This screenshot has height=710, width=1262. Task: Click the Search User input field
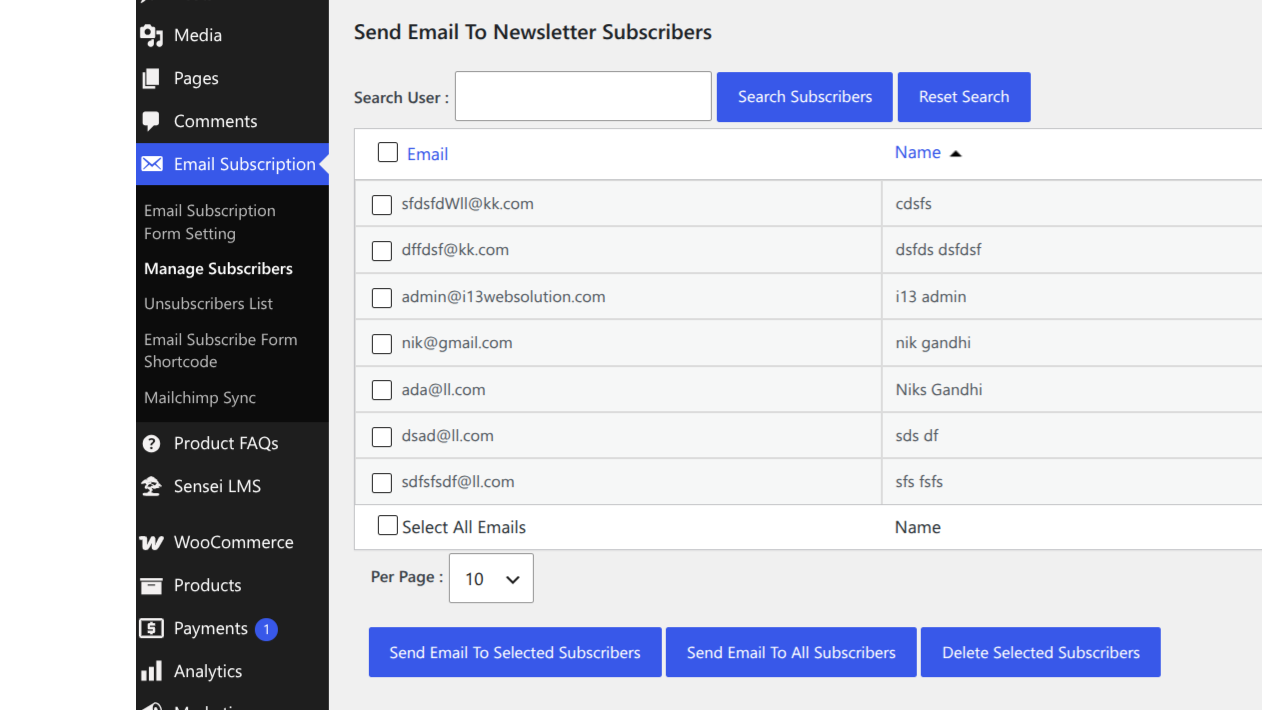[x=583, y=96]
